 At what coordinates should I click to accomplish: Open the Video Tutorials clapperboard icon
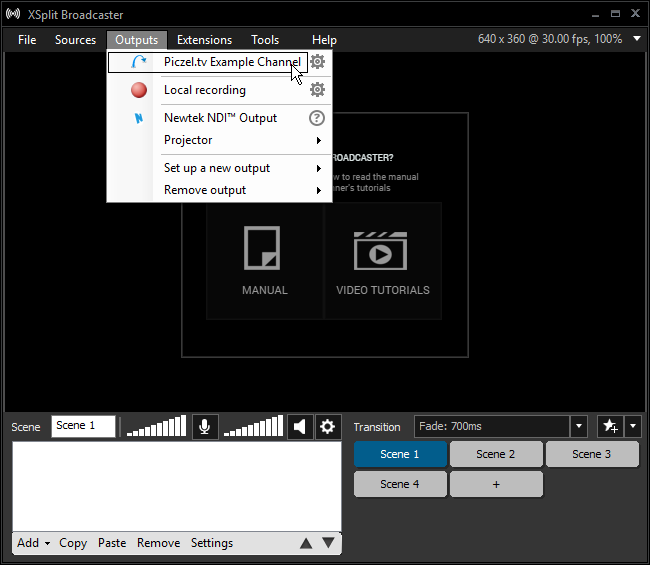pos(382,250)
